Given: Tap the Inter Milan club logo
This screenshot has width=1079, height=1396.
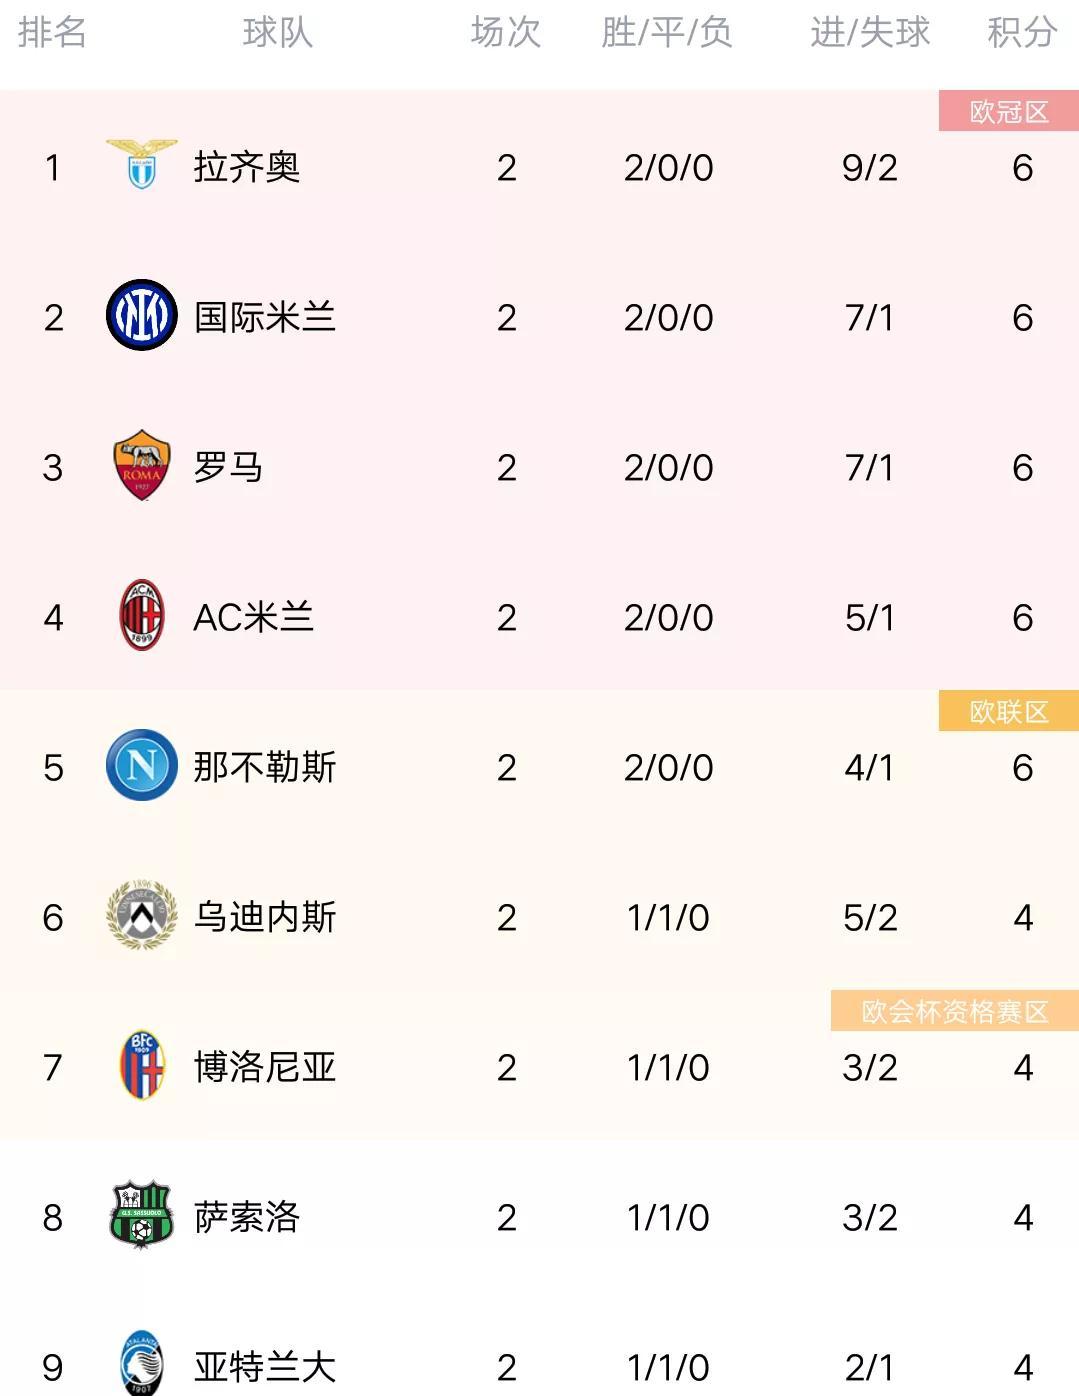Looking at the screenshot, I should point(142,316).
